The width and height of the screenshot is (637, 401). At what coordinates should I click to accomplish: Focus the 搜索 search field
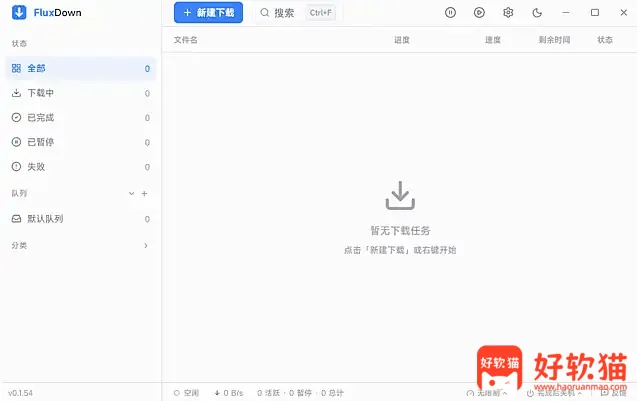[x=297, y=13]
